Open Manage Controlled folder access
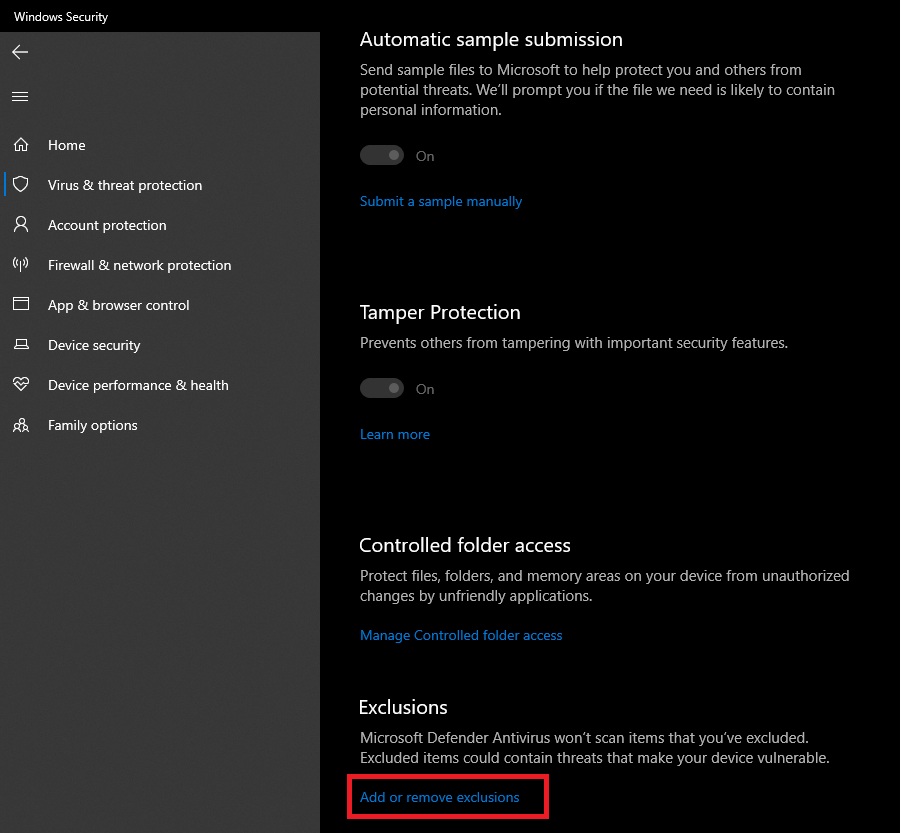 coord(461,635)
